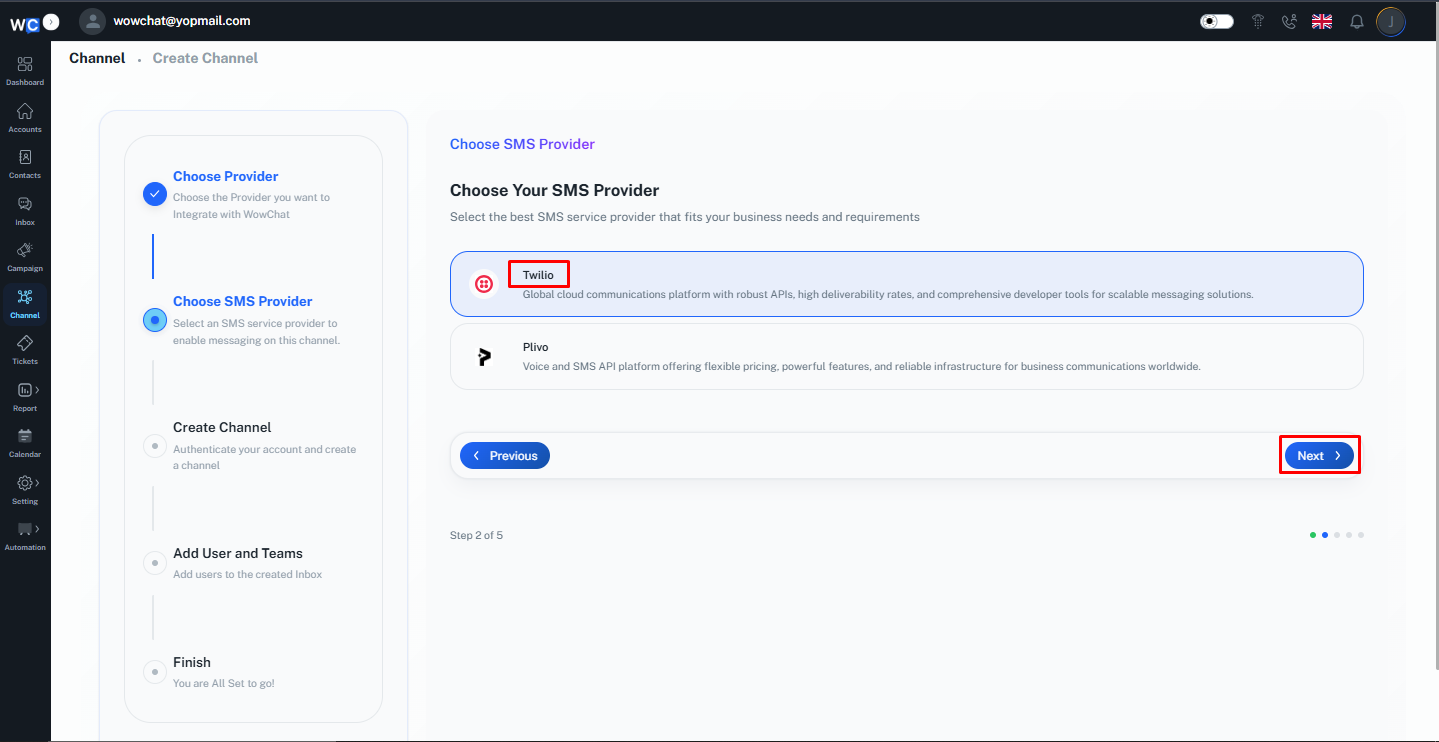Click 'Add users to the created Inbox' text
The height and width of the screenshot is (742, 1439).
(x=248, y=574)
